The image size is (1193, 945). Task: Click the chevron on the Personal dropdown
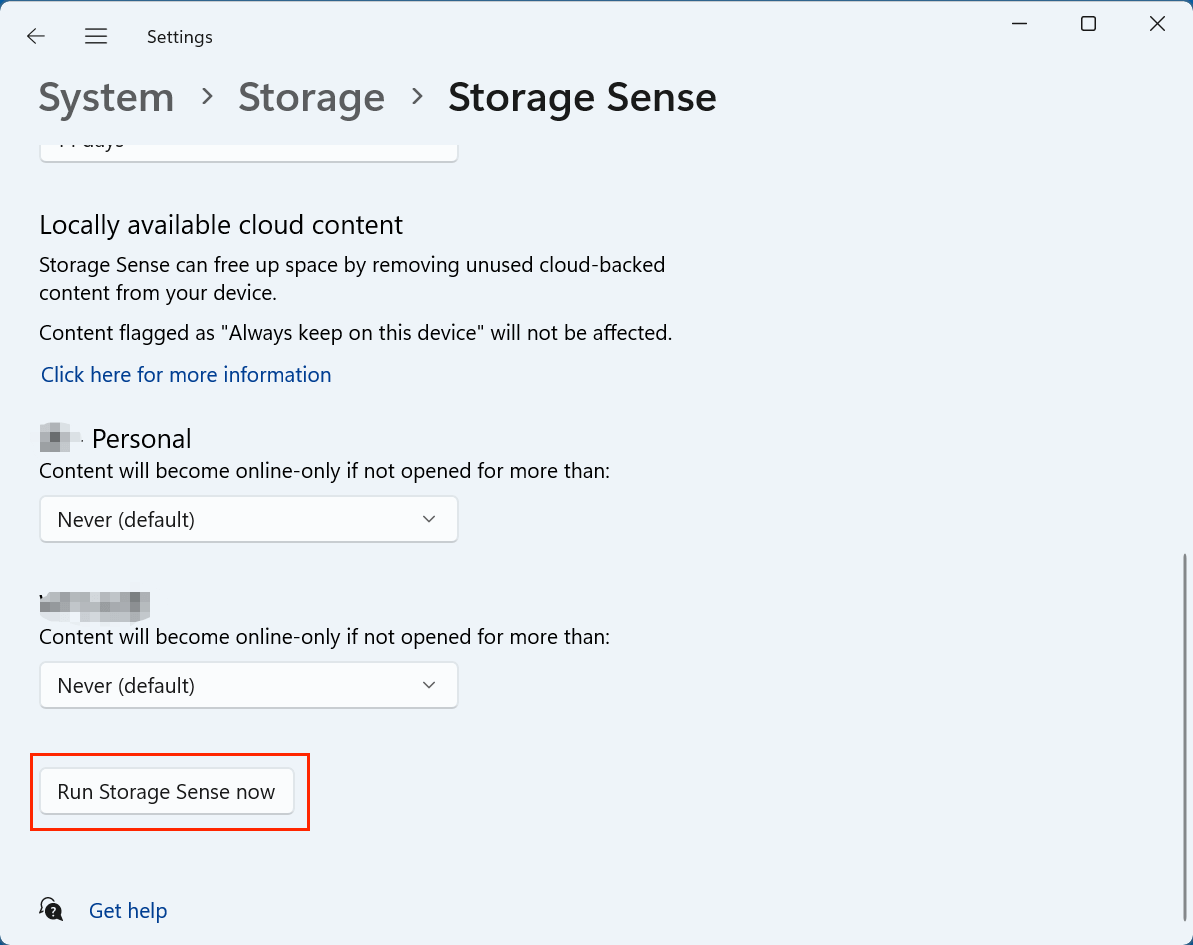(428, 519)
